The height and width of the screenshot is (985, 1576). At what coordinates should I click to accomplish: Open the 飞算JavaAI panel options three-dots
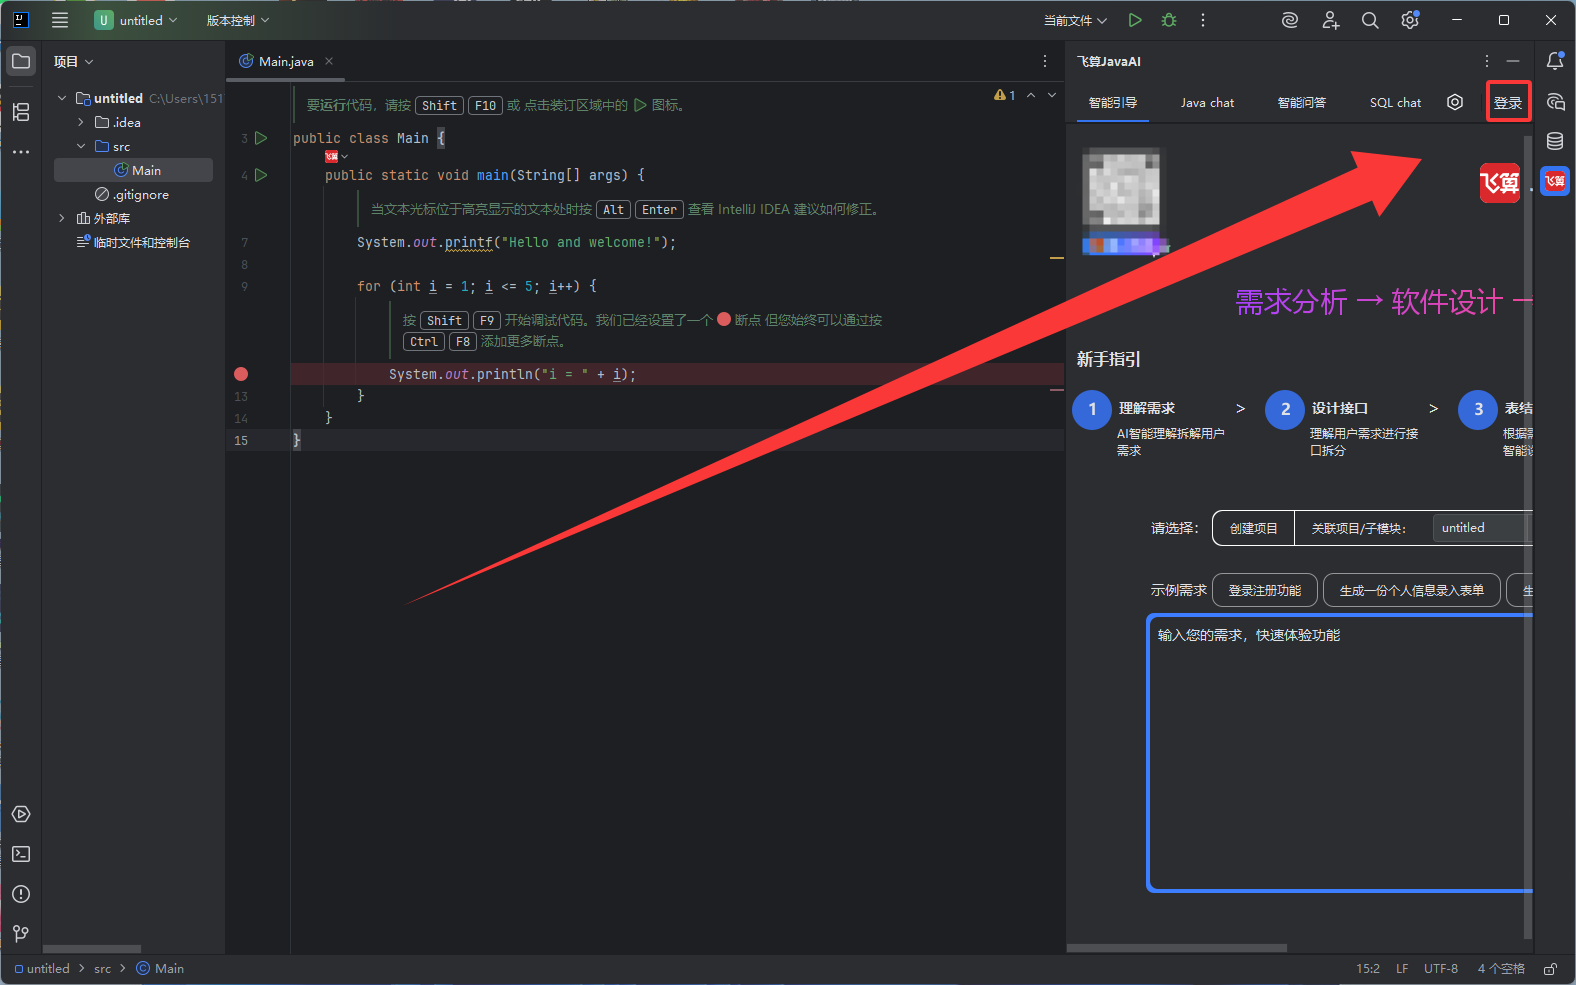(1487, 61)
